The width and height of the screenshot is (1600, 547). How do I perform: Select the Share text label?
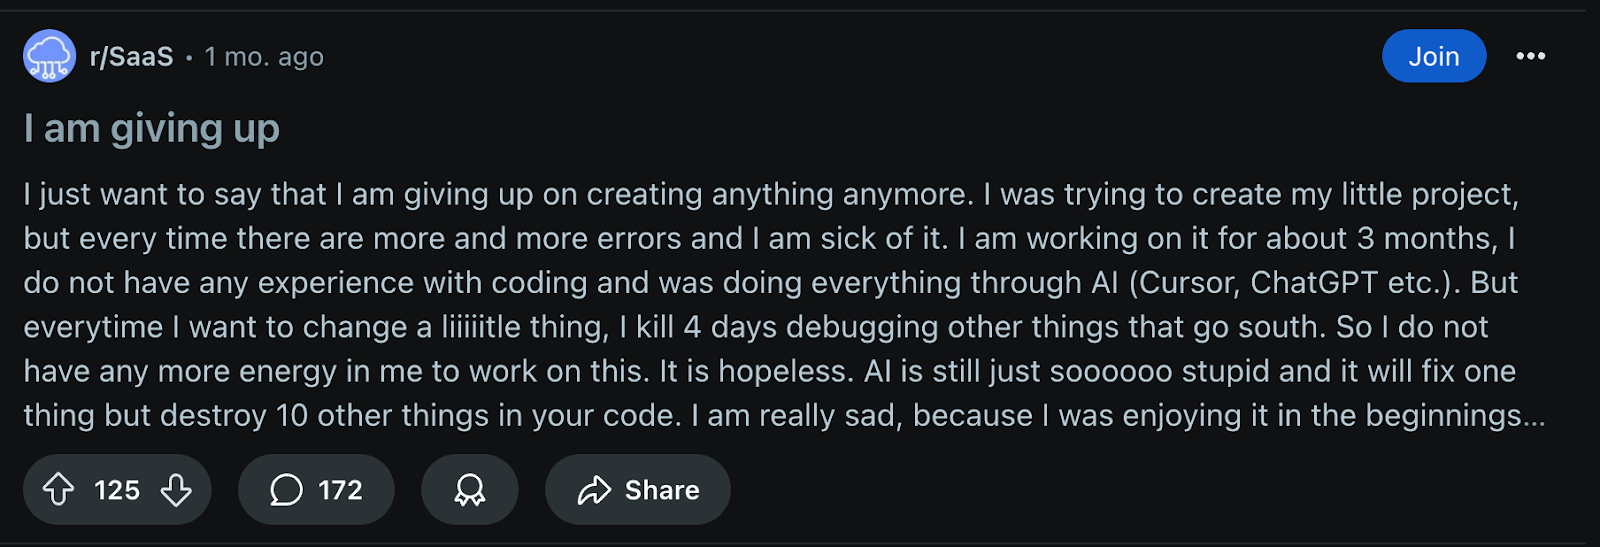click(662, 490)
